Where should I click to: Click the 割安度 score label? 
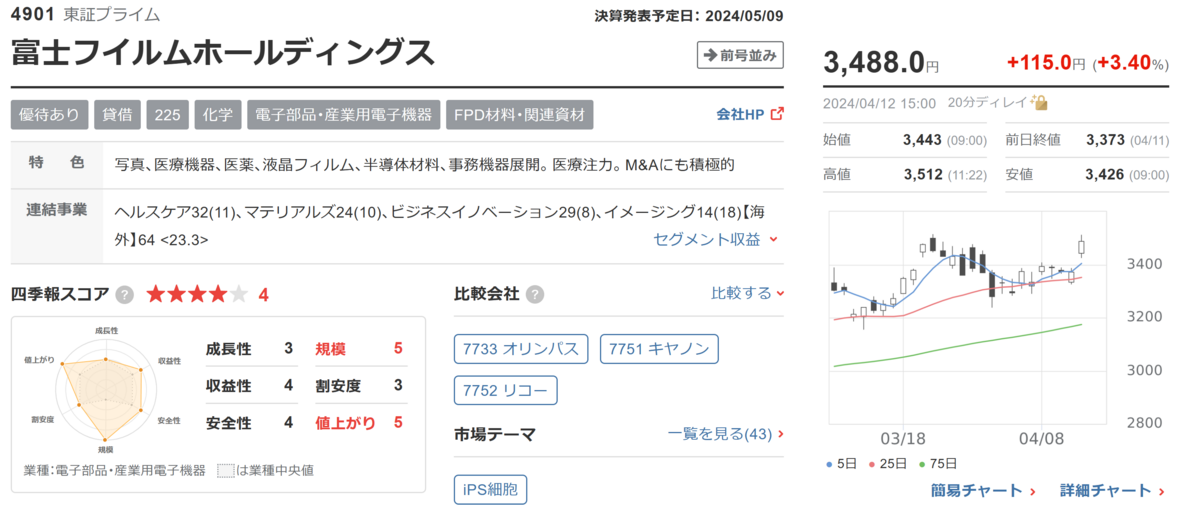tap(338, 386)
